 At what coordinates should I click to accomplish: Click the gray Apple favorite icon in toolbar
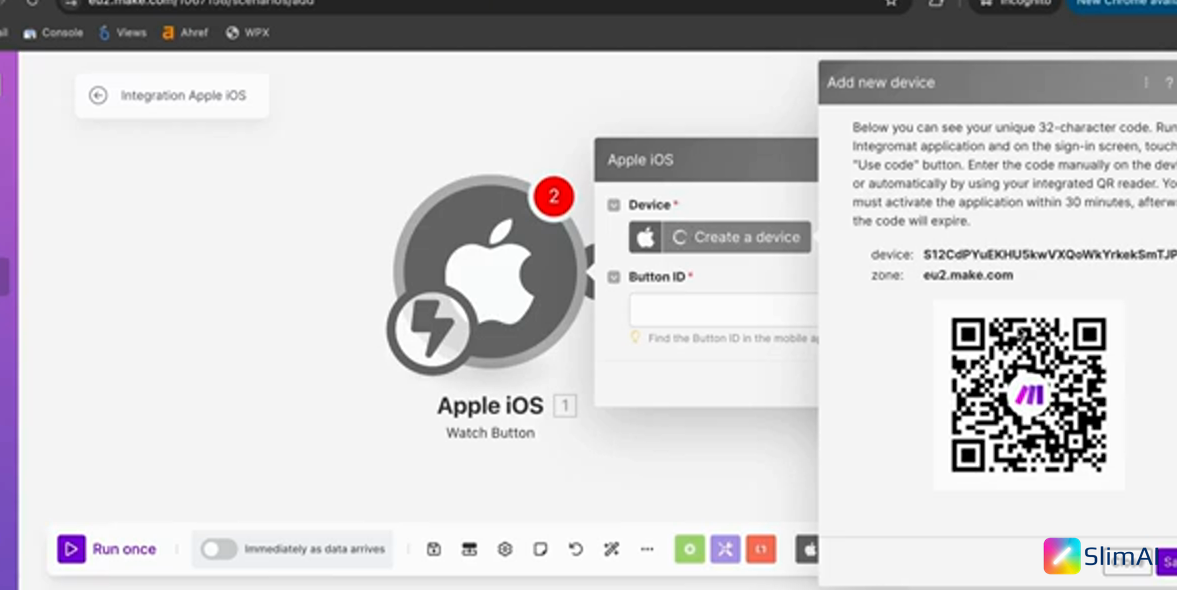click(x=808, y=549)
